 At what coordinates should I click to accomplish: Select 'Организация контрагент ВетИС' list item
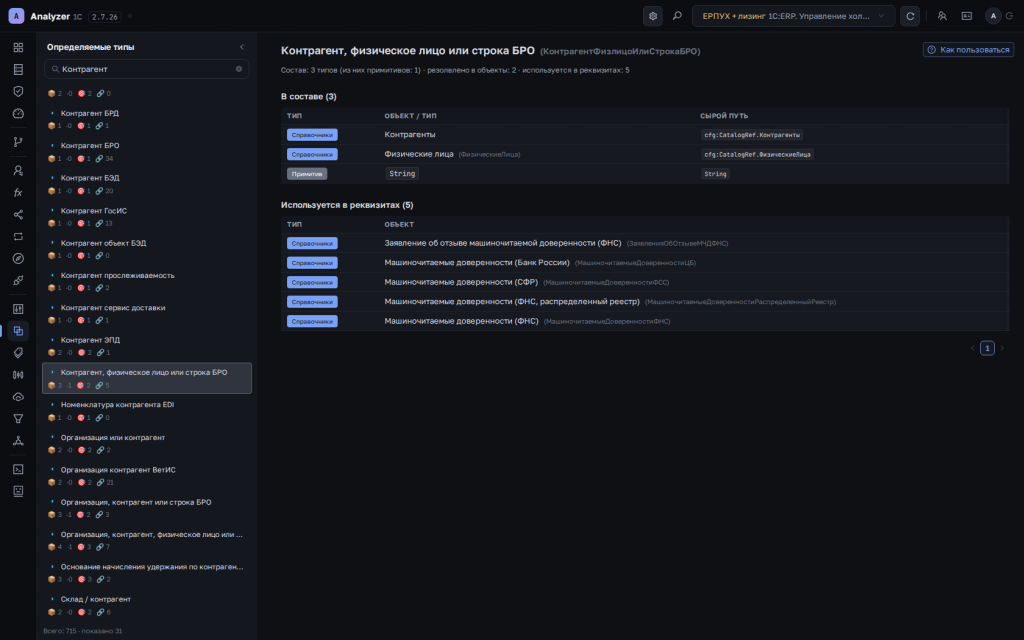147,475
